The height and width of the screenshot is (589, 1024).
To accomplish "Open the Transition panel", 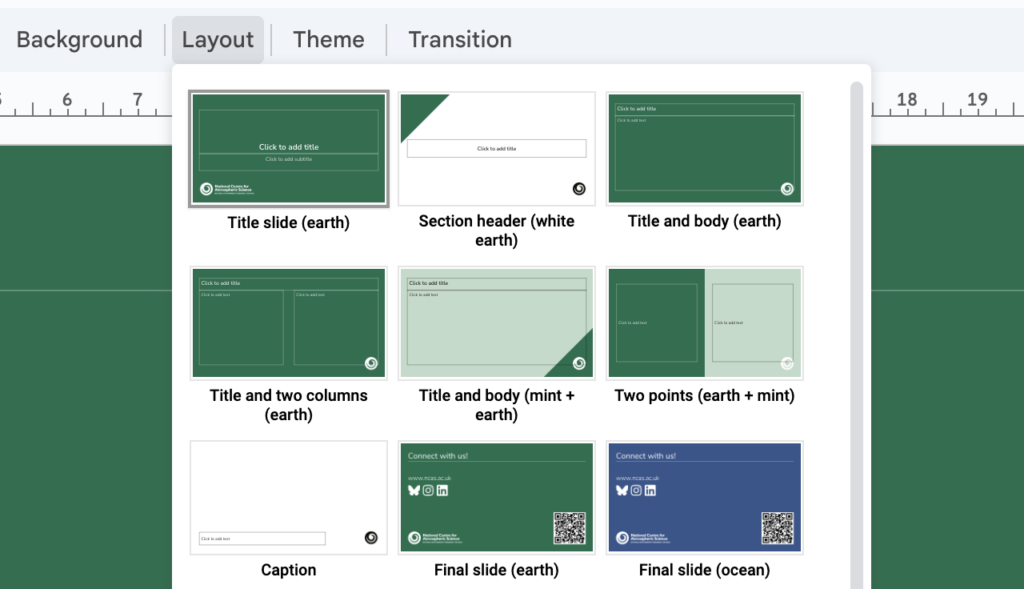I will (x=460, y=40).
